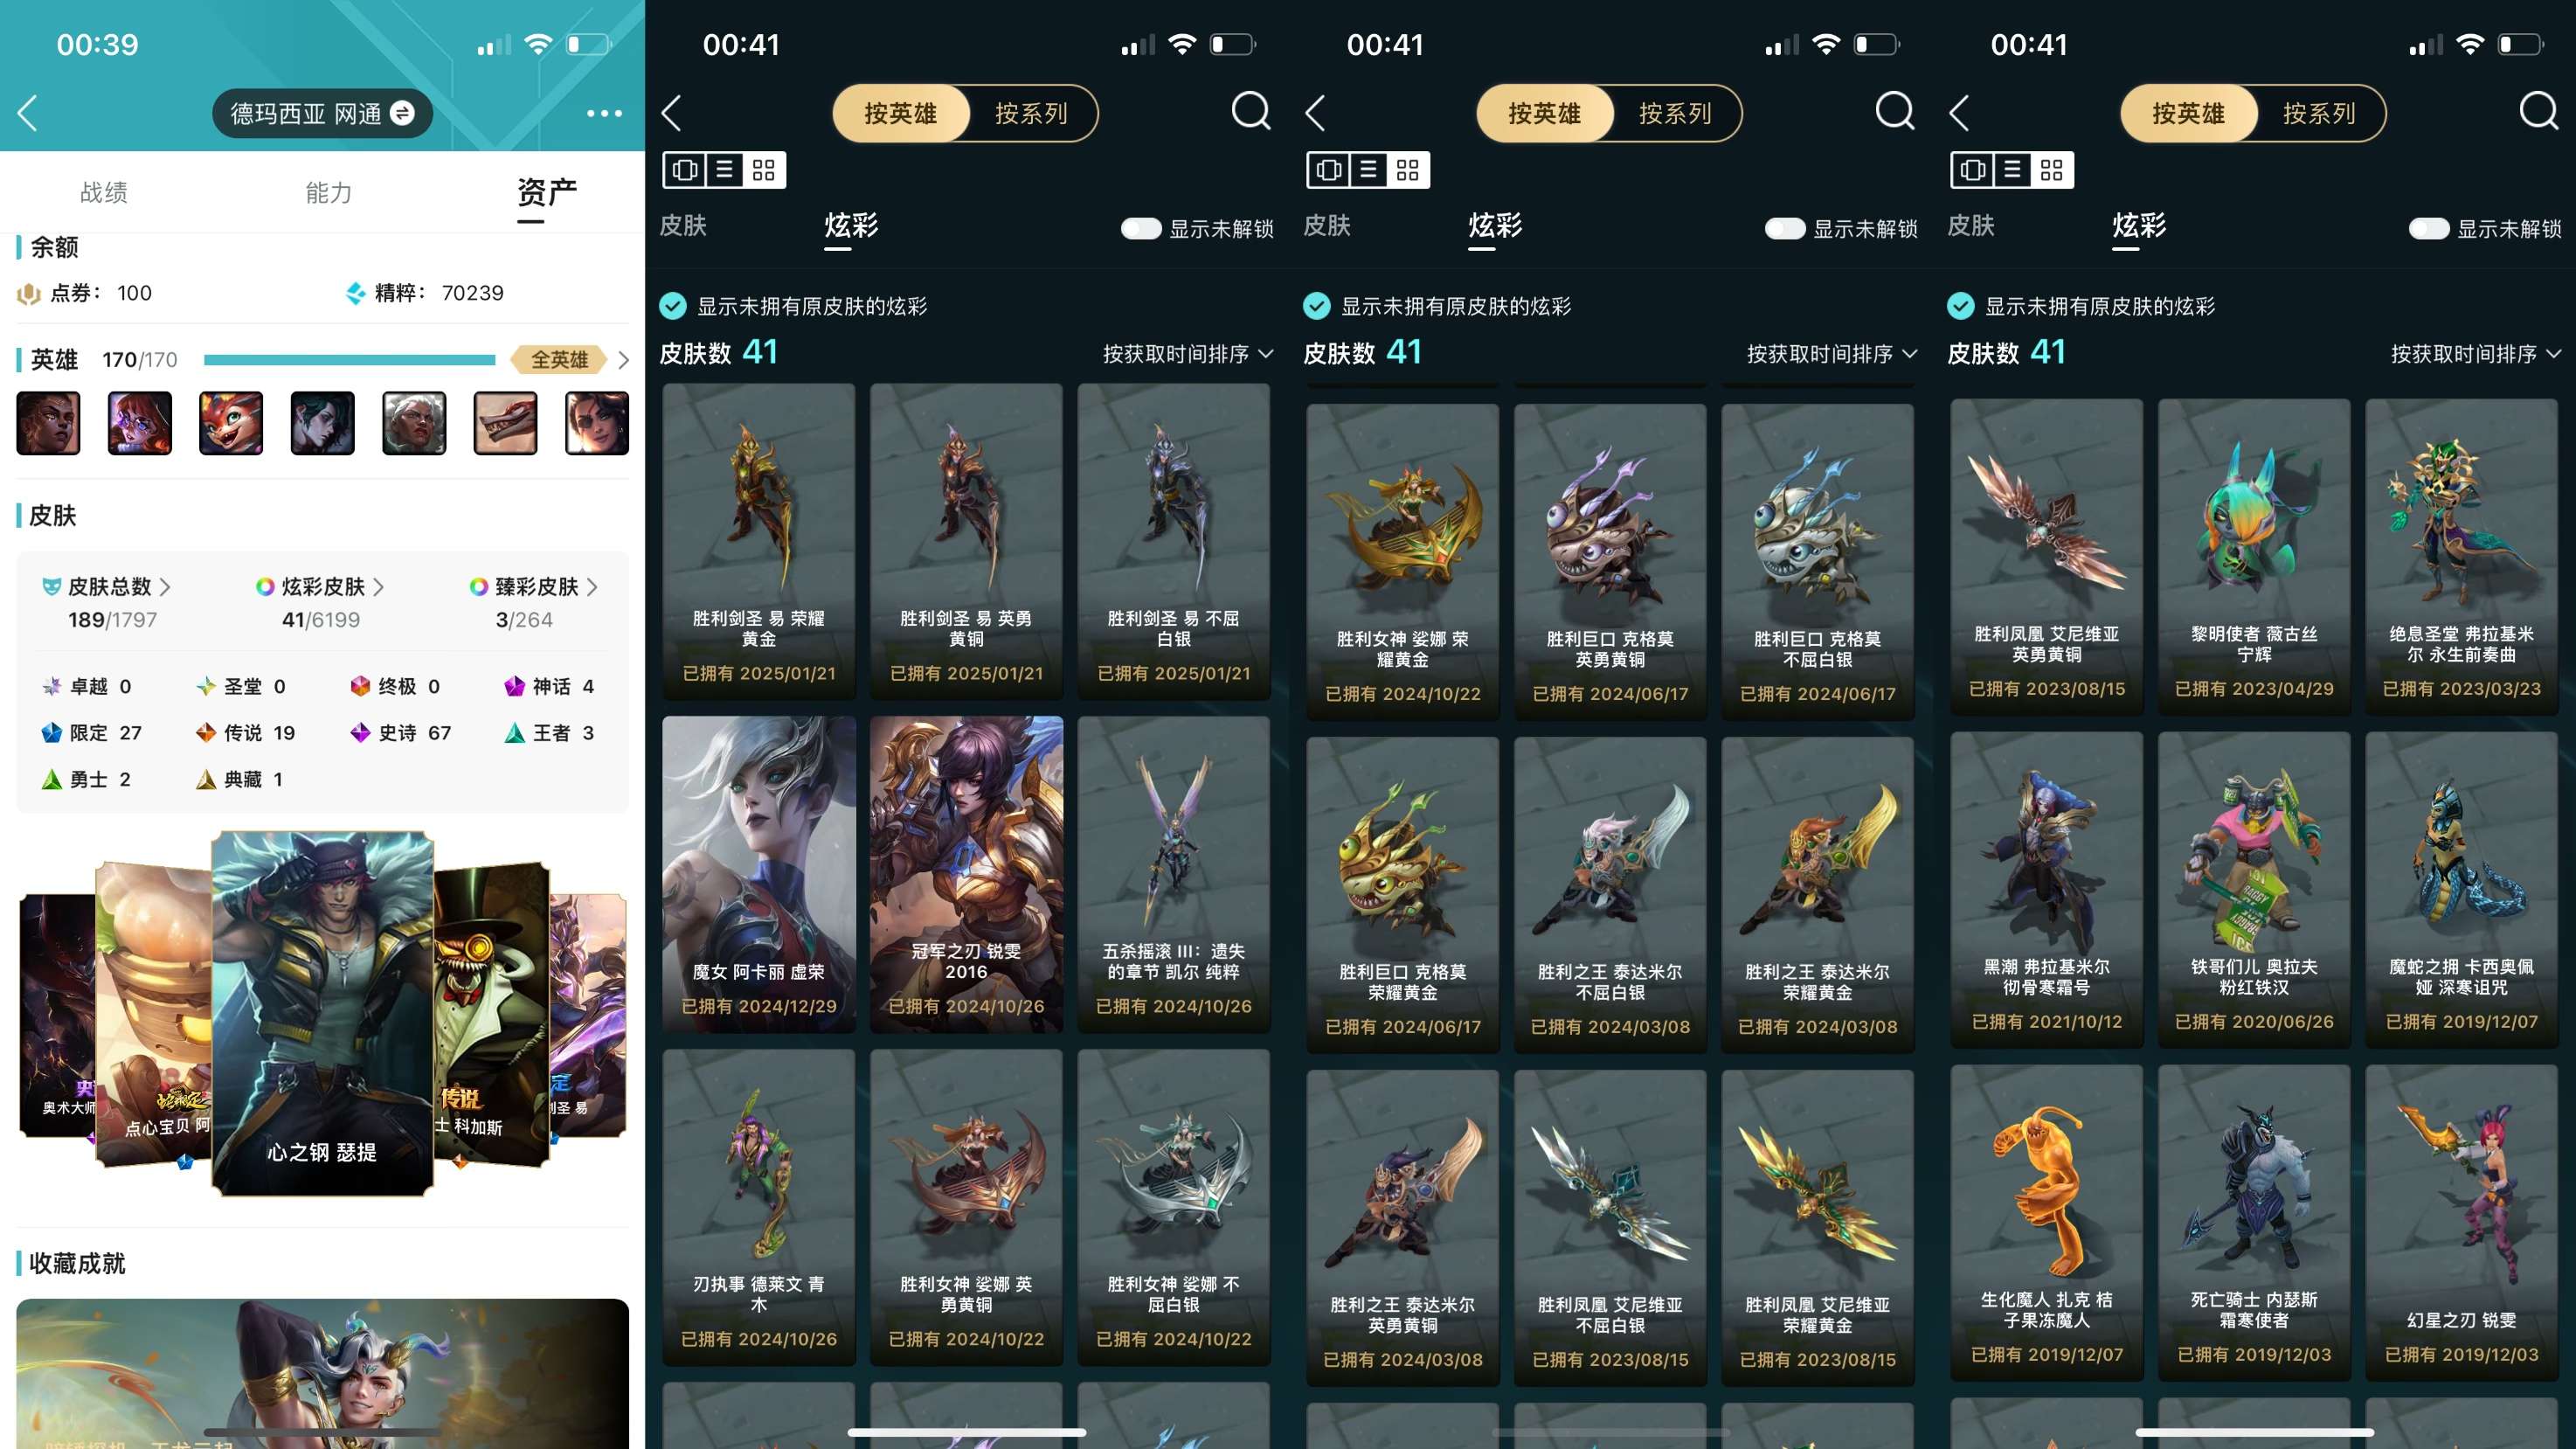Select 按系列 in the first panel's segmented control
This screenshot has width=2576, height=1449.
click(x=1031, y=113)
